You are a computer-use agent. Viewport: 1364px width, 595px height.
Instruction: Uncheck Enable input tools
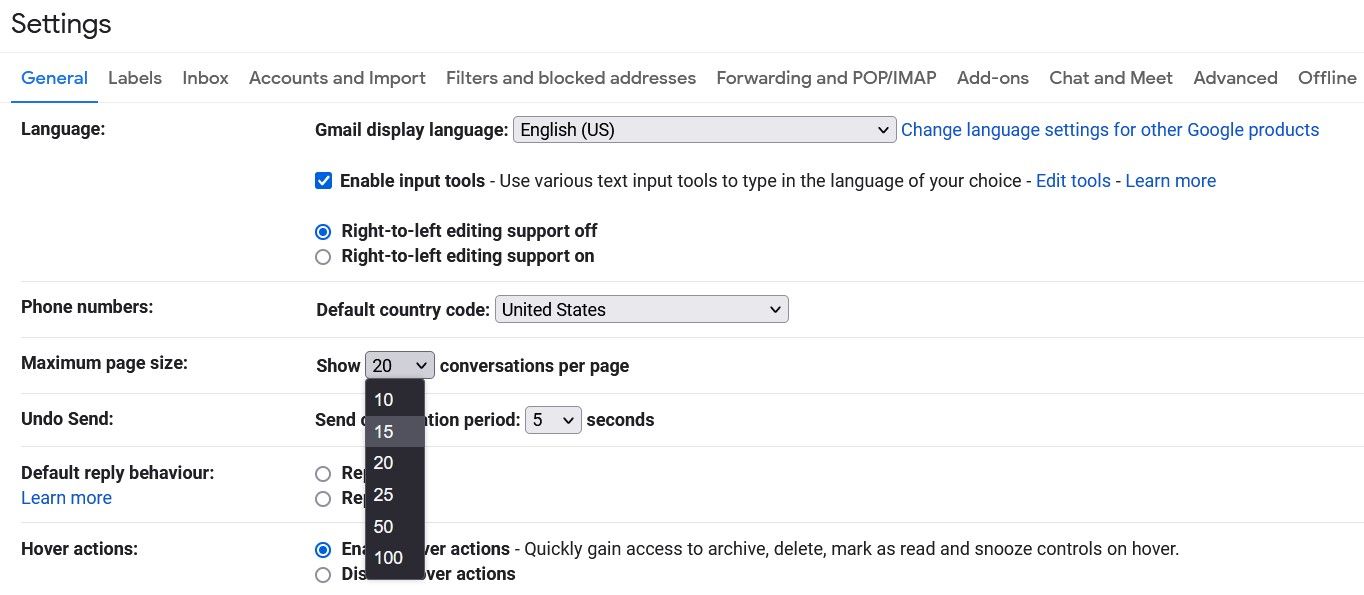pyautogui.click(x=323, y=180)
